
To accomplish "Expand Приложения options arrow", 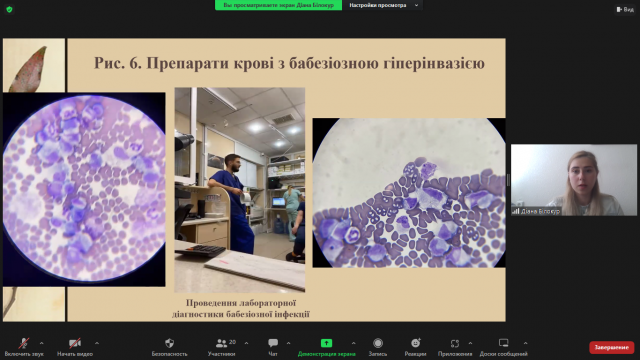I will coord(470,343).
